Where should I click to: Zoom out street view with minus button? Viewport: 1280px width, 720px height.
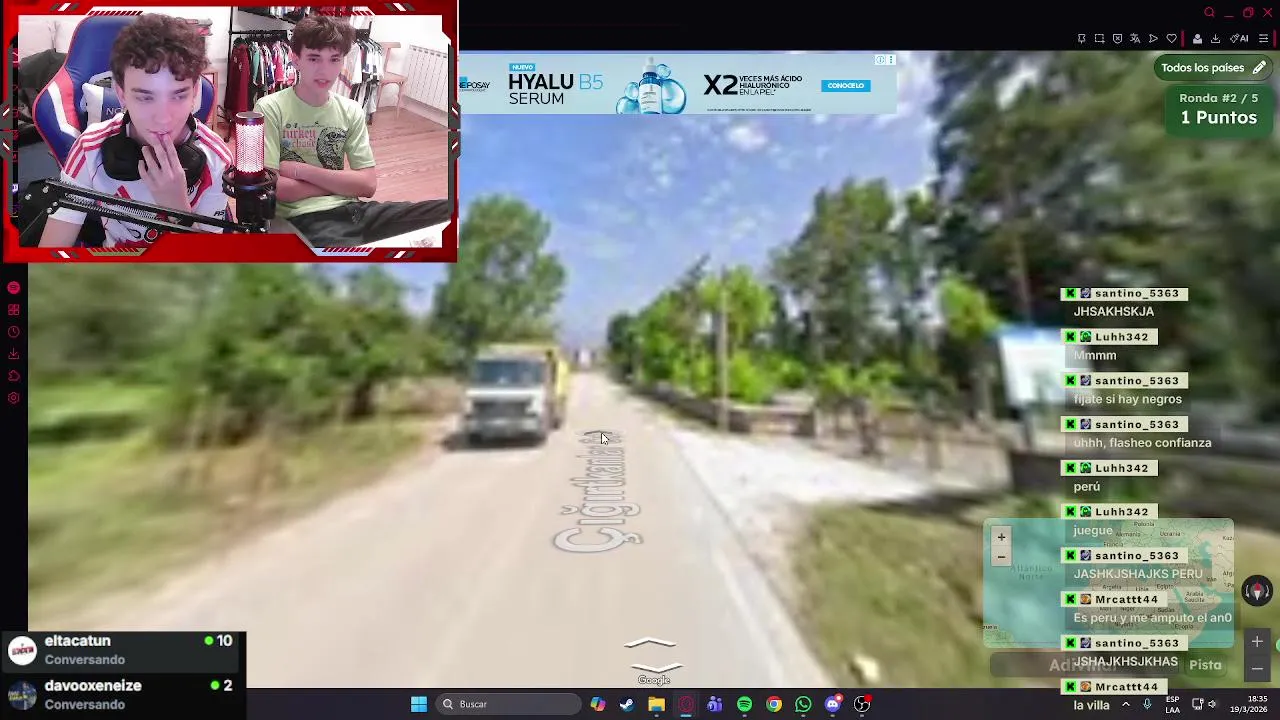1257,668
